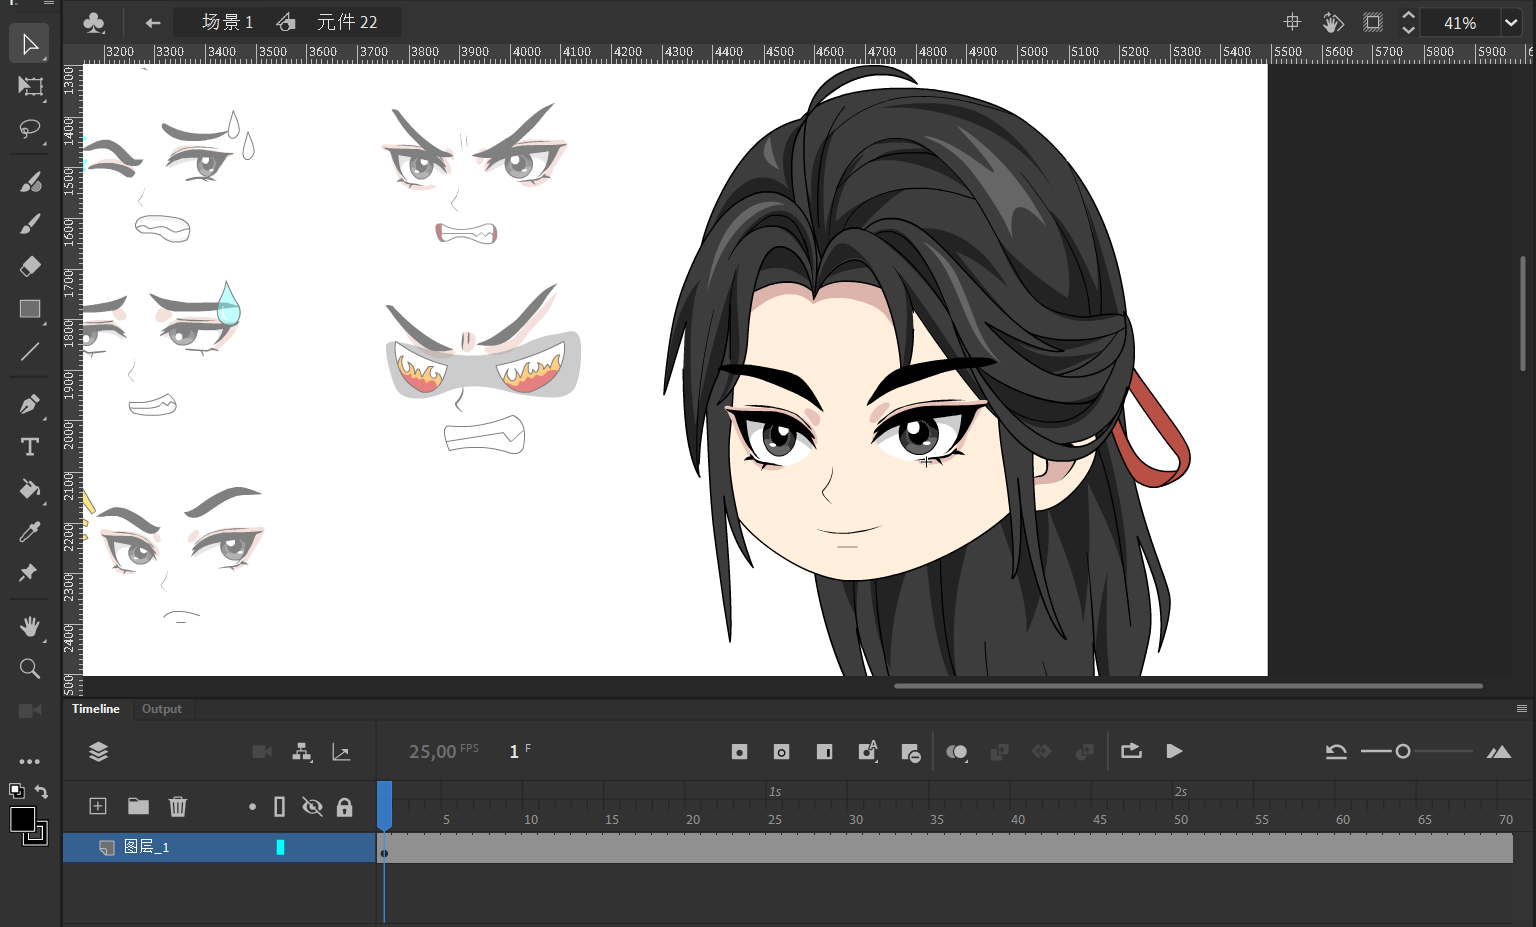Activate the Text tool
Screen dimensions: 1536x927
point(30,447)
